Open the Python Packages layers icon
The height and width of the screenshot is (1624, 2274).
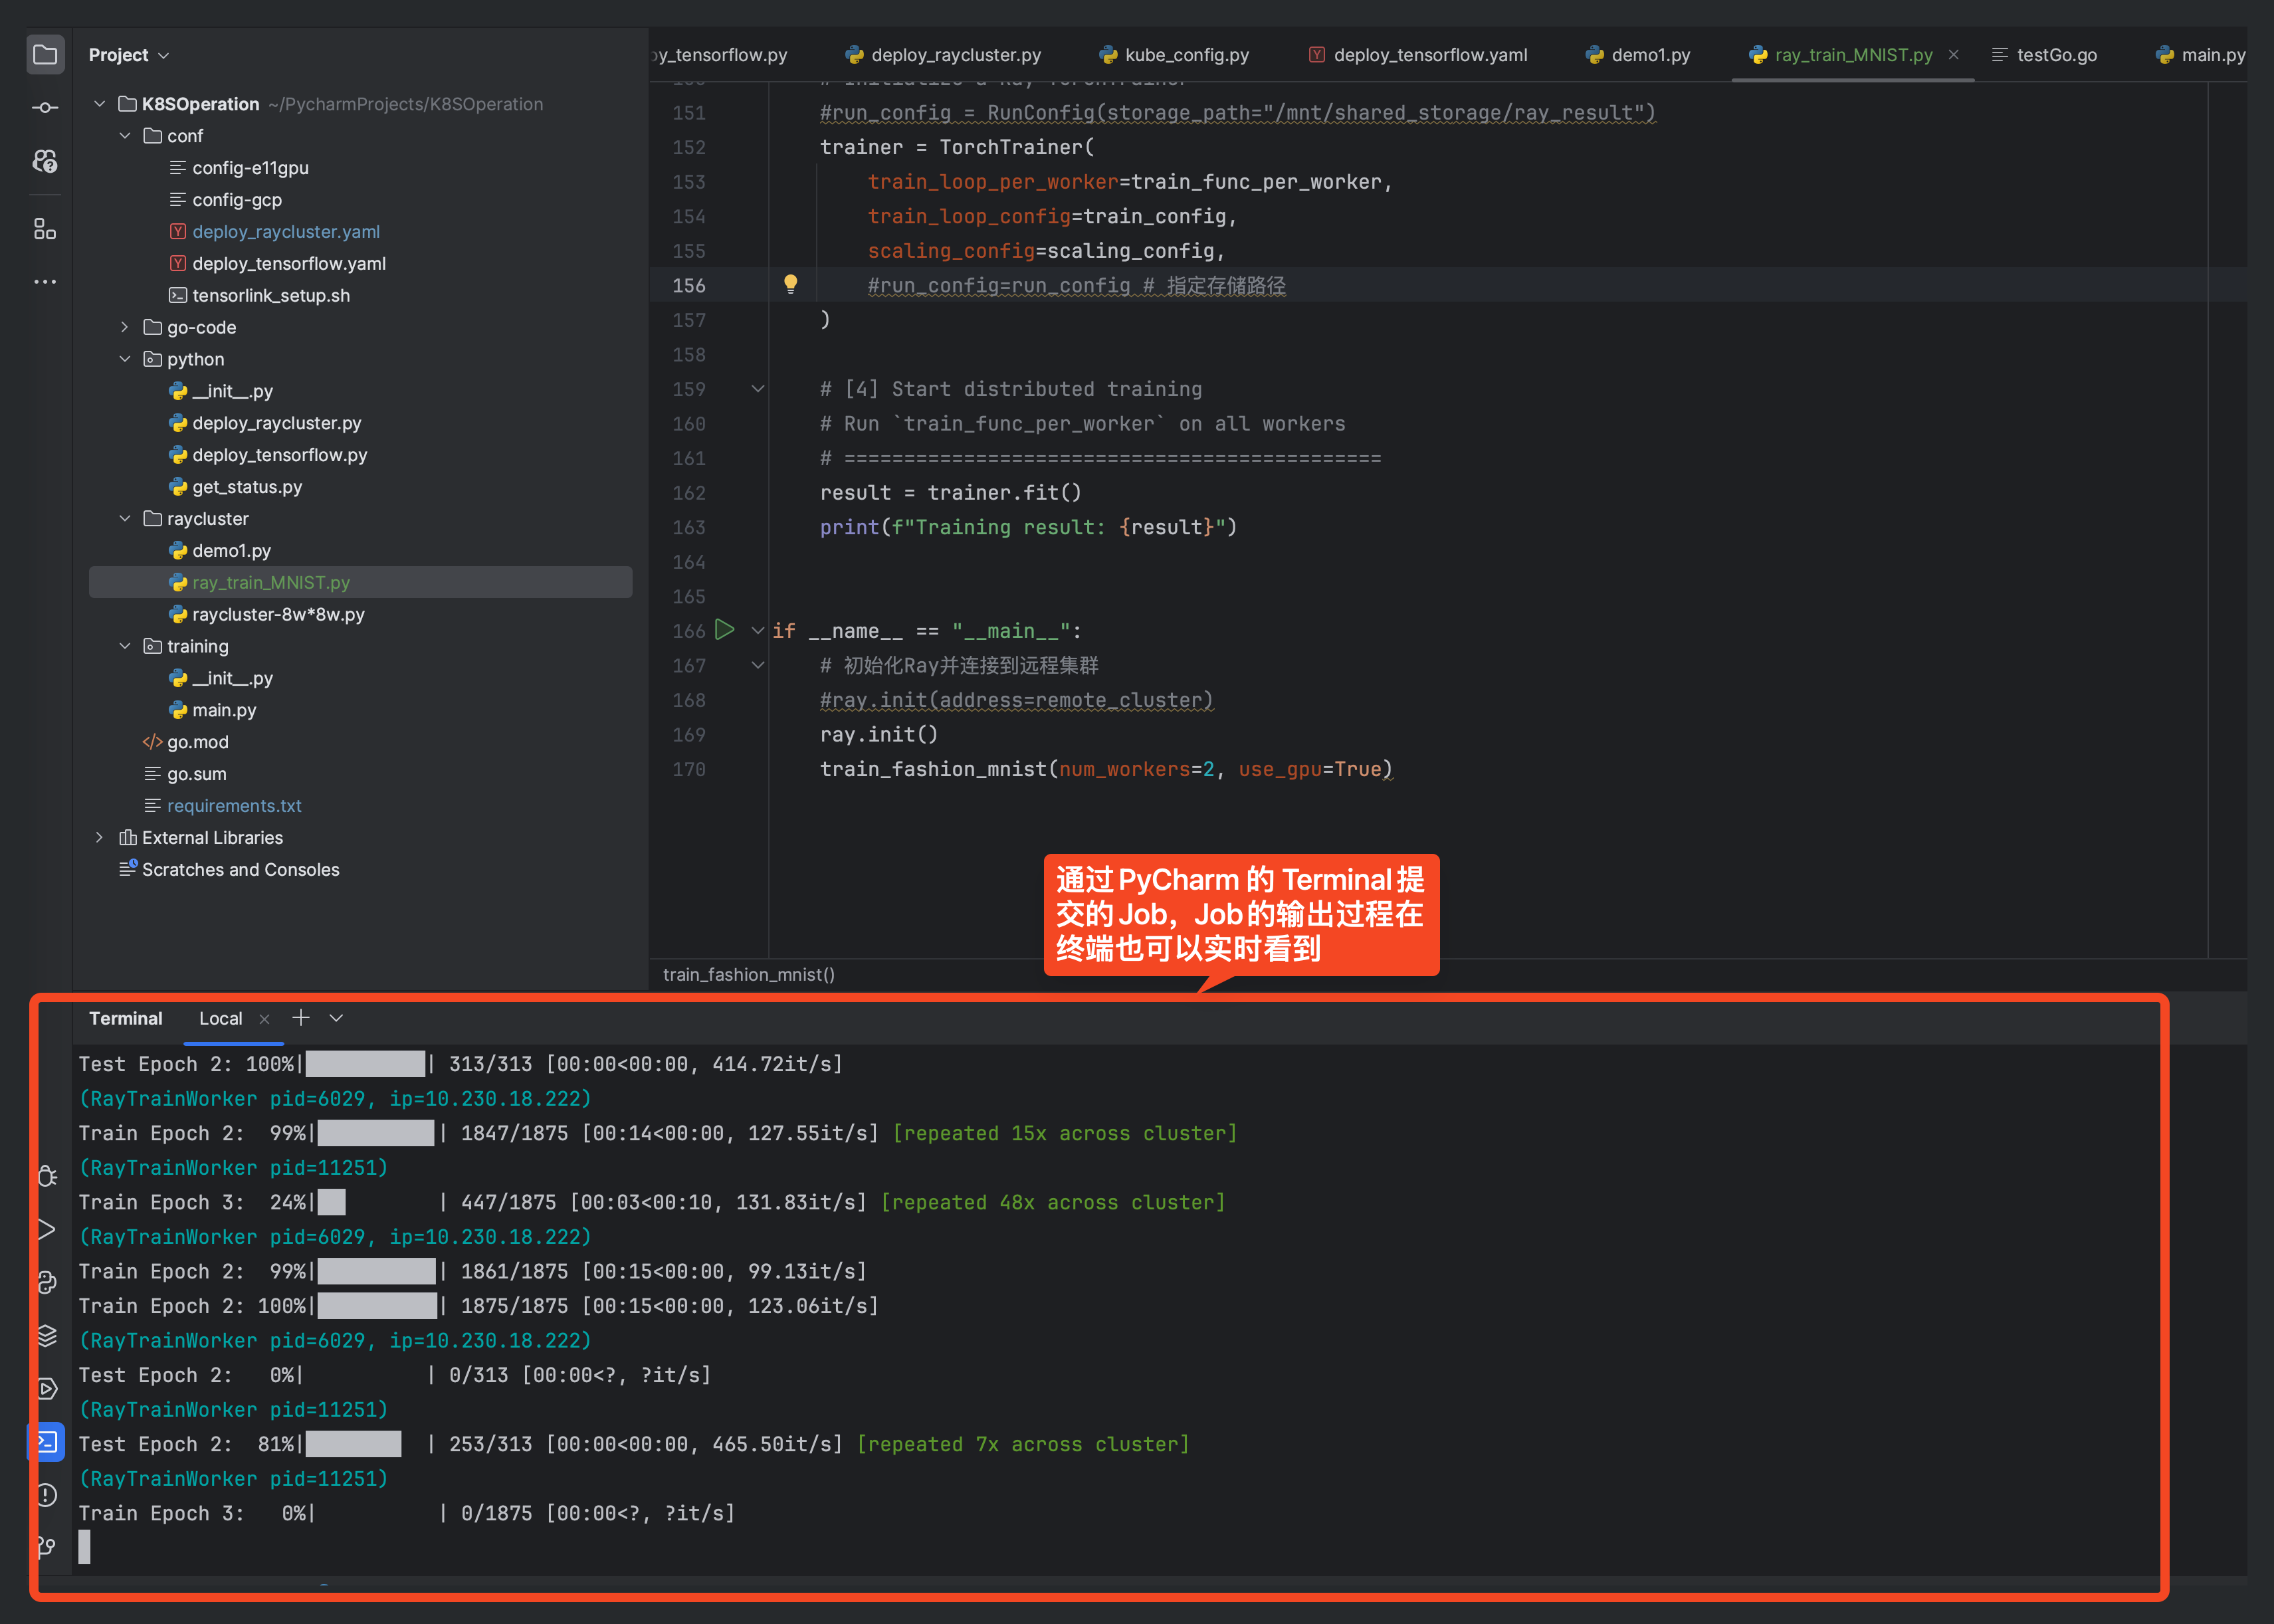click(x=47, y=1336)
